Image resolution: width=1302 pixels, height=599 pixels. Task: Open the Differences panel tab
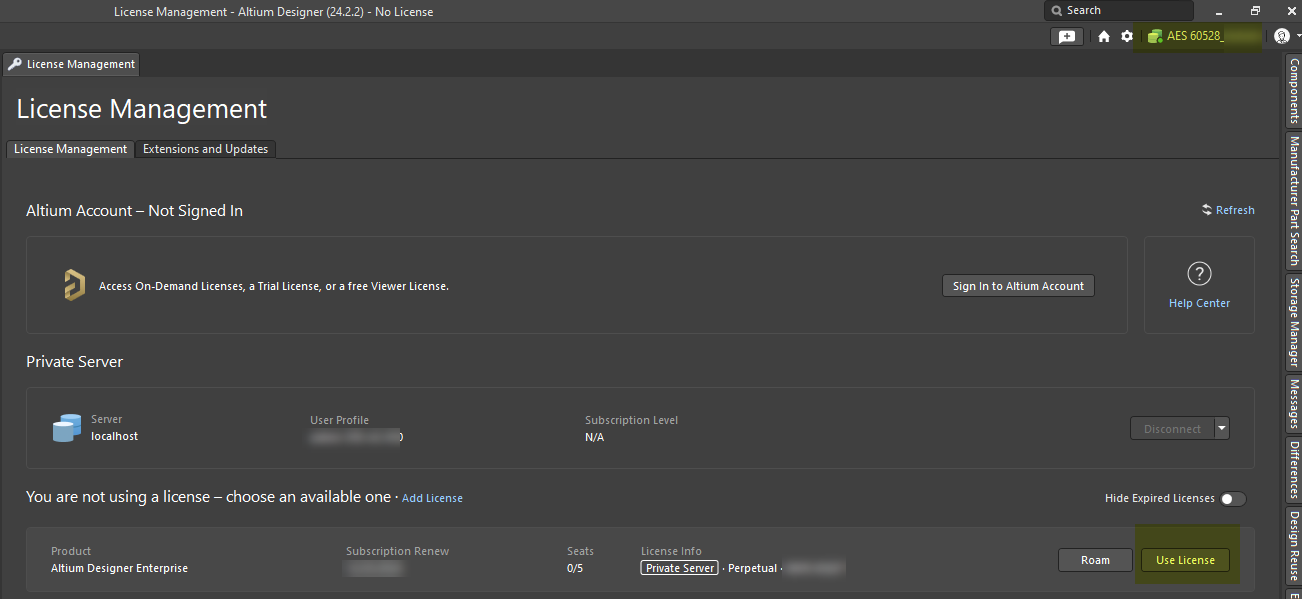pos(1294,470)
